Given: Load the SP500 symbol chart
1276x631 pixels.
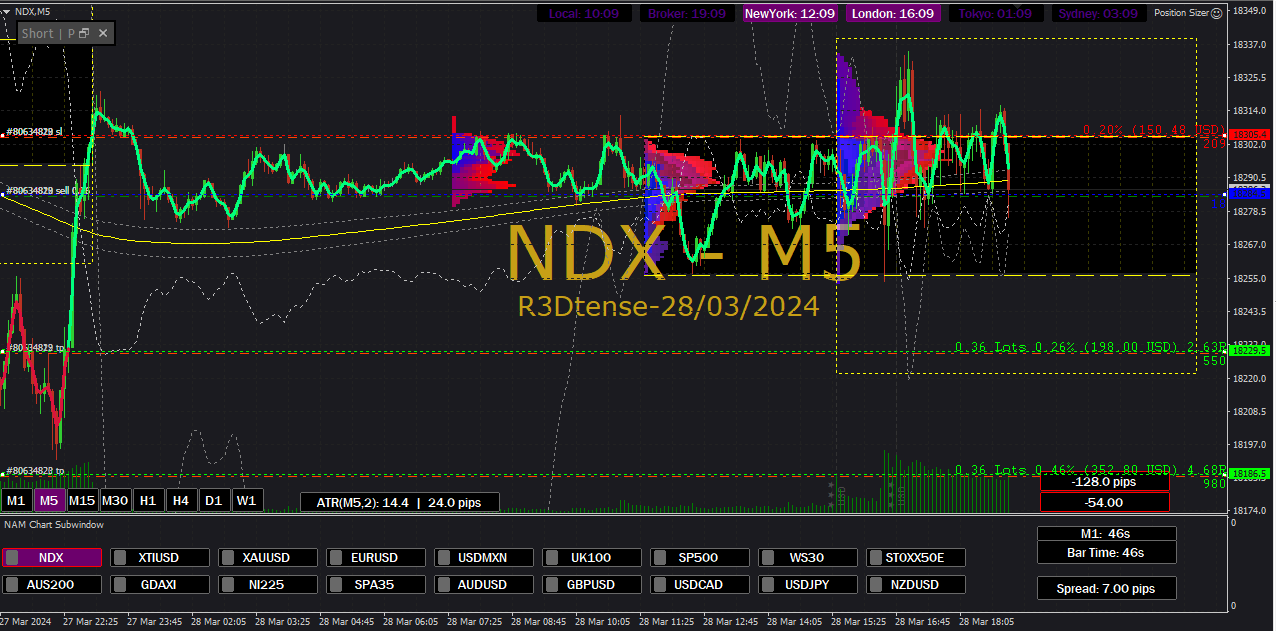Looking at the screenshot, I should click(700, 557).
